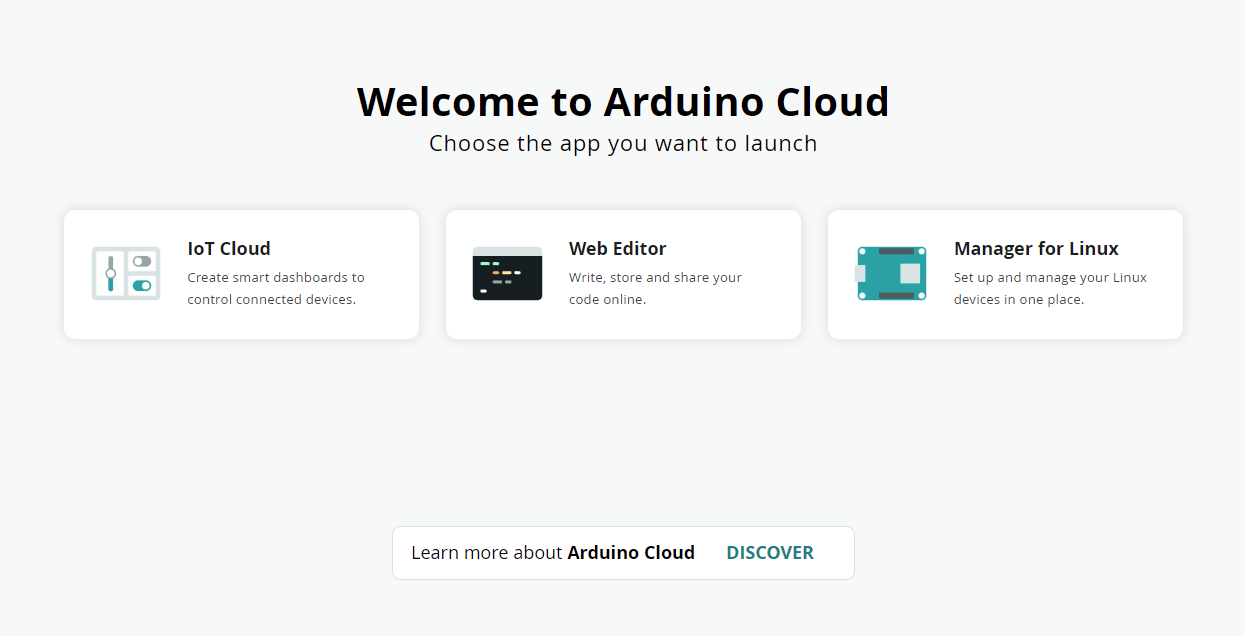This screenshot has height=636, width=1245.
Task: Click the IoT Cloud dashboard icon
Action: (126, 273)
